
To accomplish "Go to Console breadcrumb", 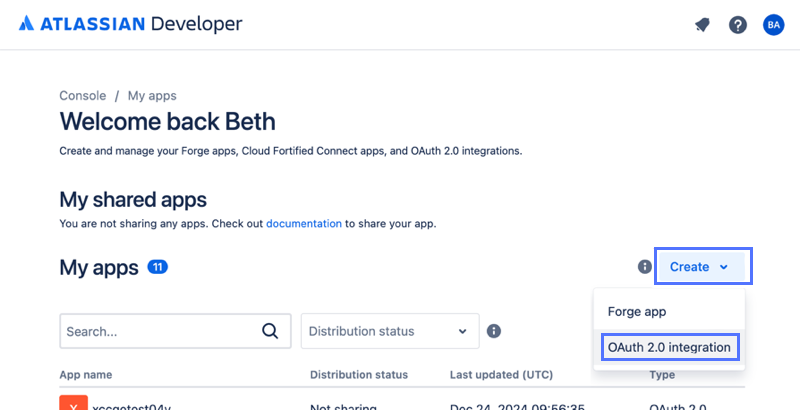I will coord(83,96).
